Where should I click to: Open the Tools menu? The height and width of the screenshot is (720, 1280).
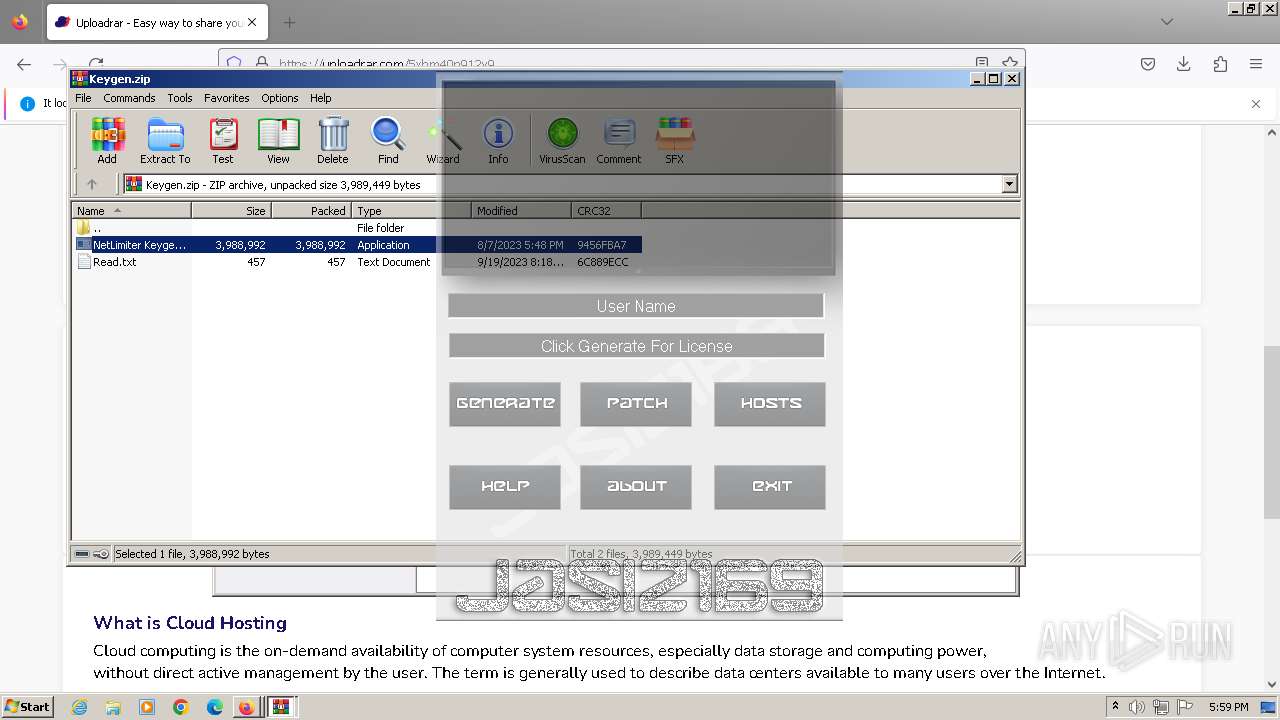pos(180,98)
